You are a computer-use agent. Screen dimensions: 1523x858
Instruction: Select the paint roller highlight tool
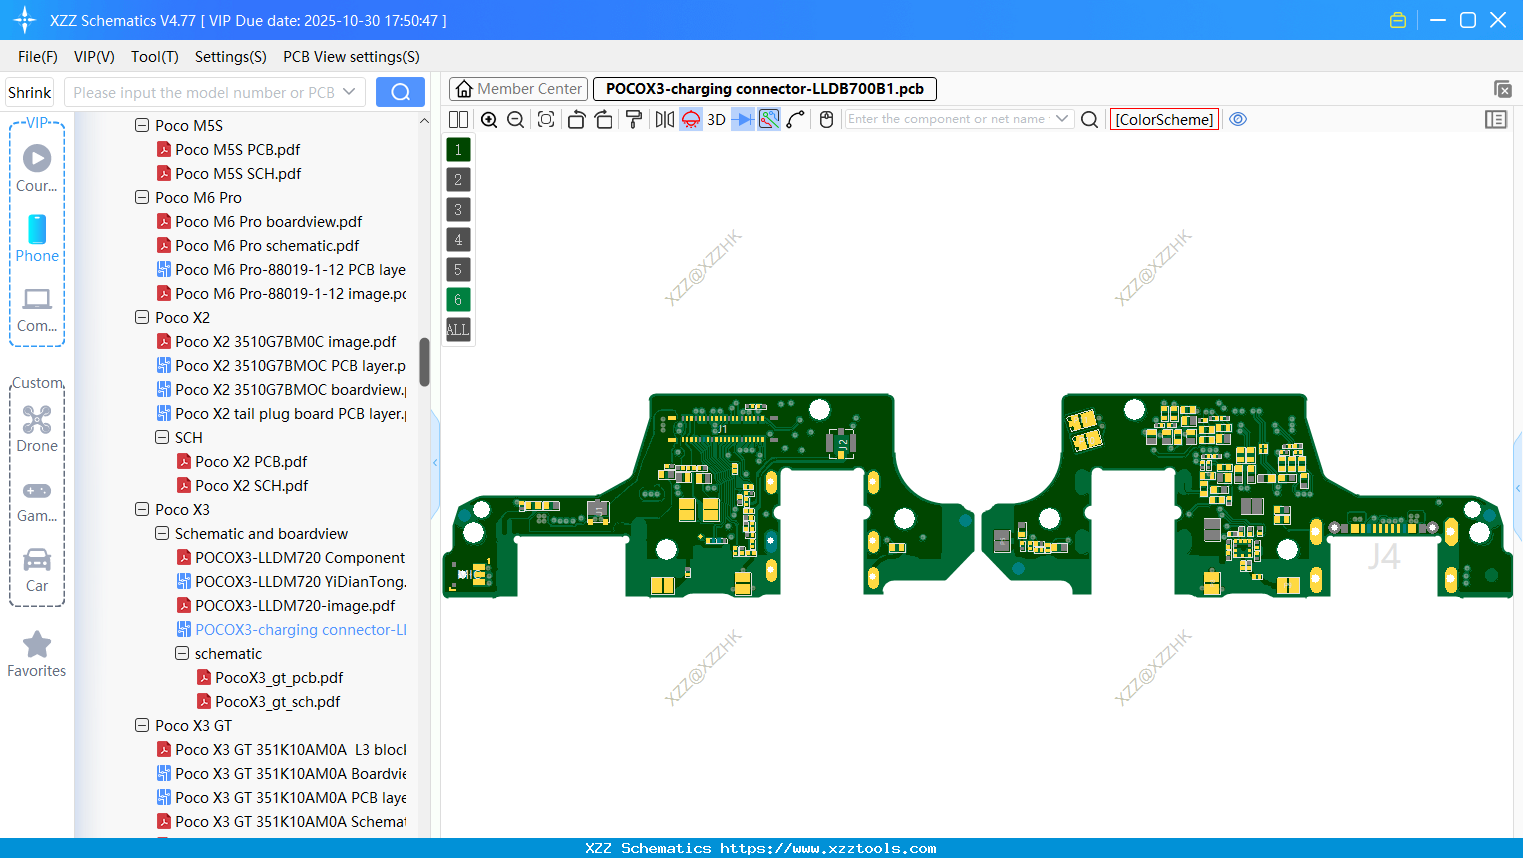634,120
